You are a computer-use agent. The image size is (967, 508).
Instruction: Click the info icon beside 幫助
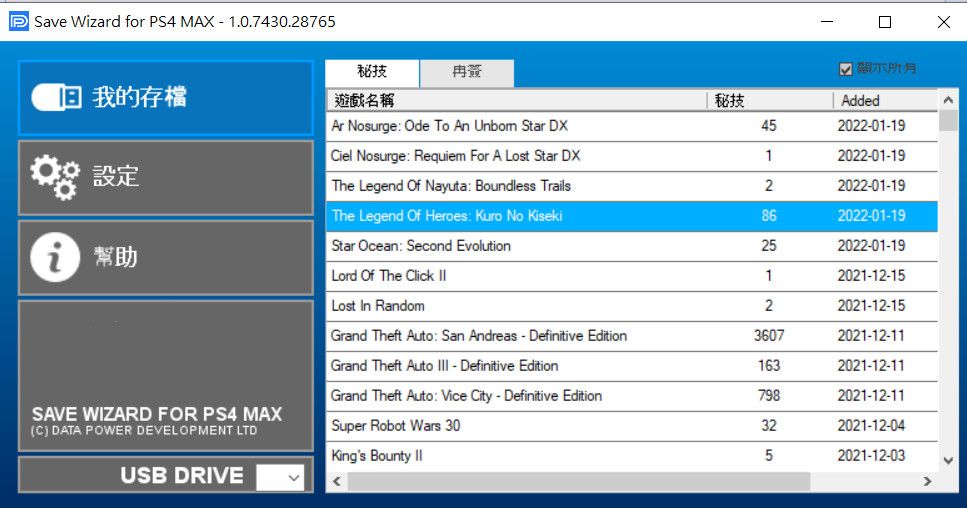tap(55, 257)
